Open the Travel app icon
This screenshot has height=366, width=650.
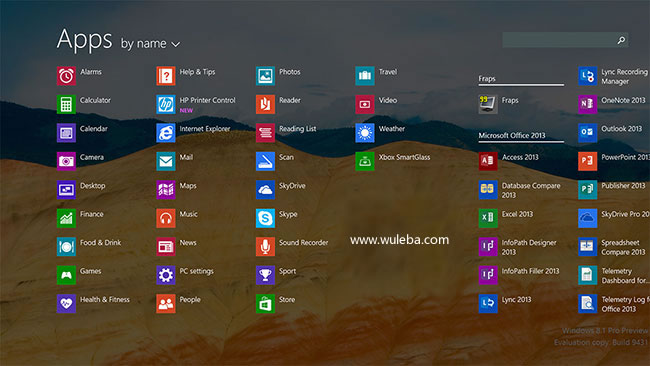pyautogui.click(x=365, y=76)
